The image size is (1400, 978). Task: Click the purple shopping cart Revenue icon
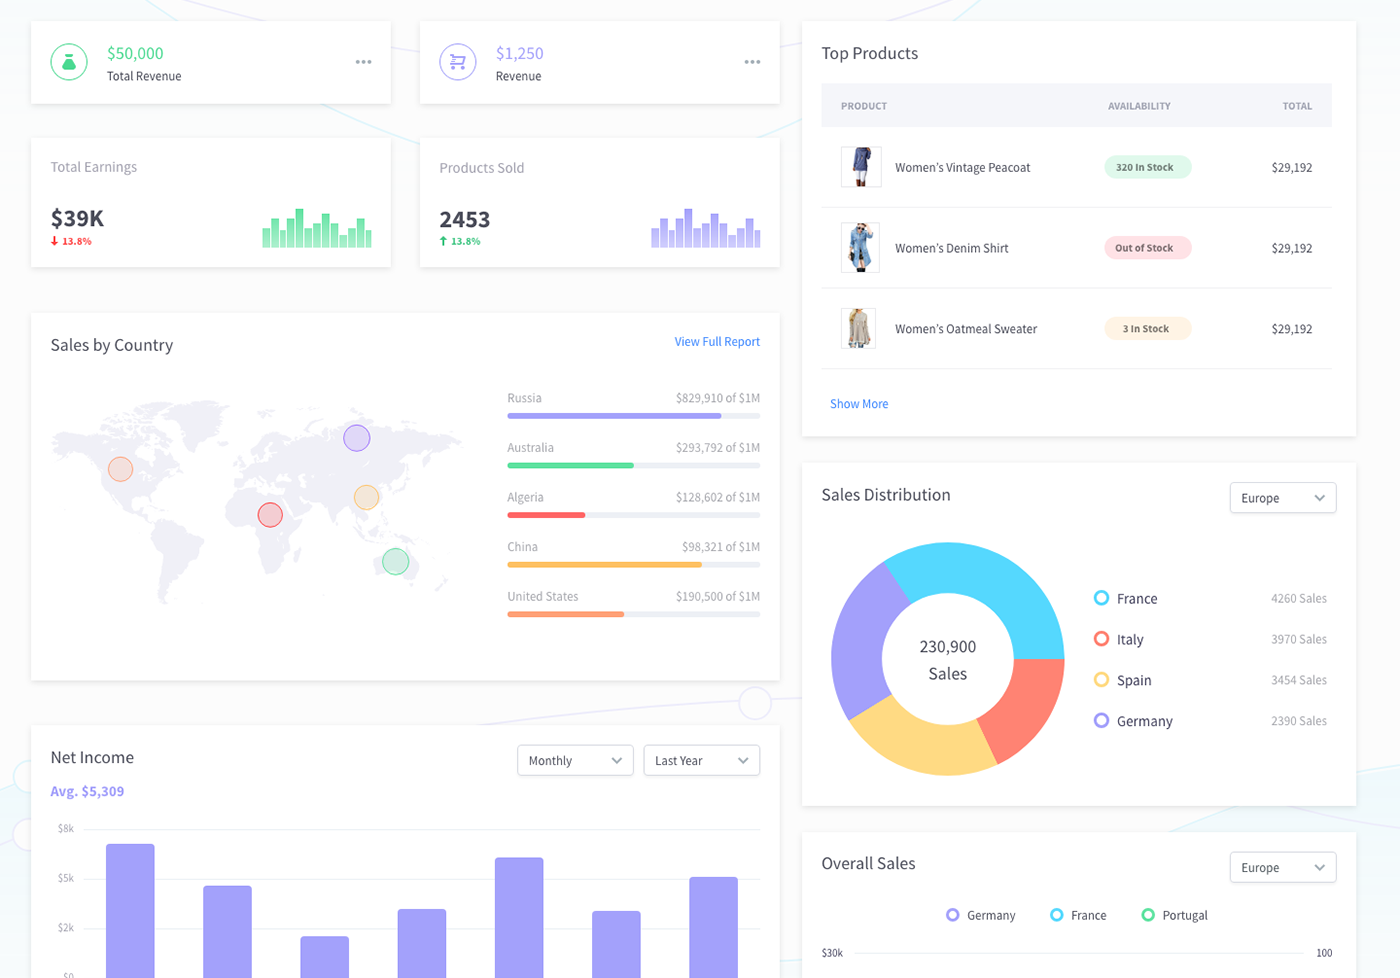tap(458, 62)
